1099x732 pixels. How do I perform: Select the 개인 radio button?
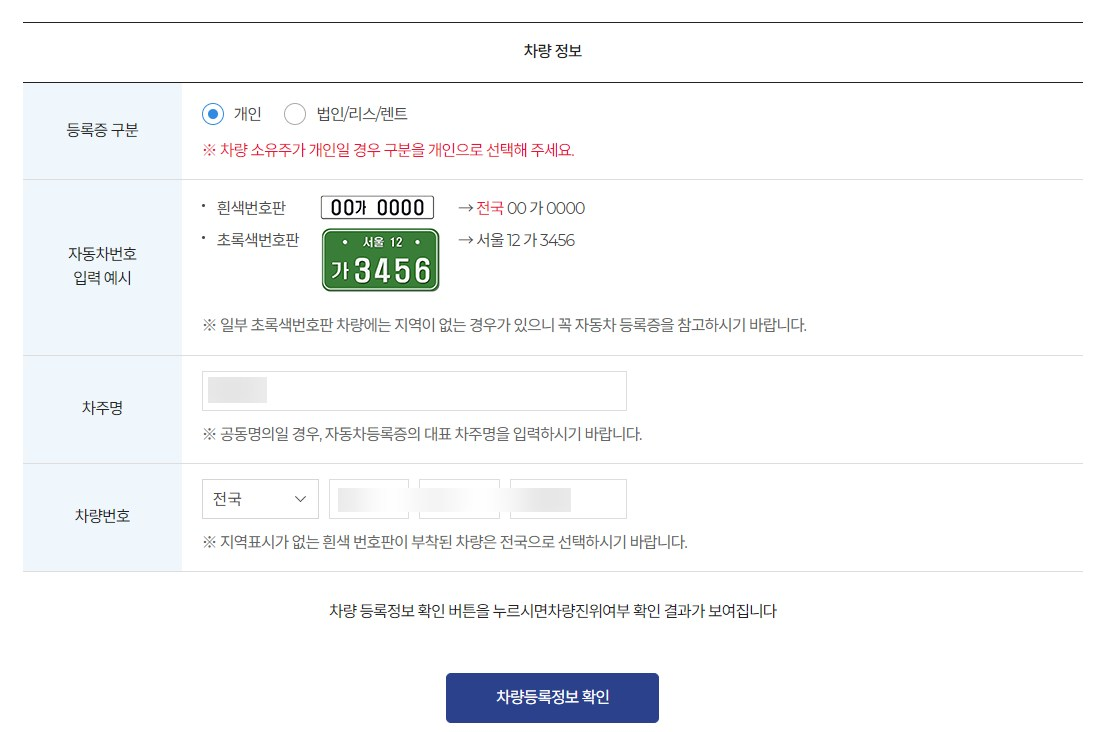tap(210, 114)
